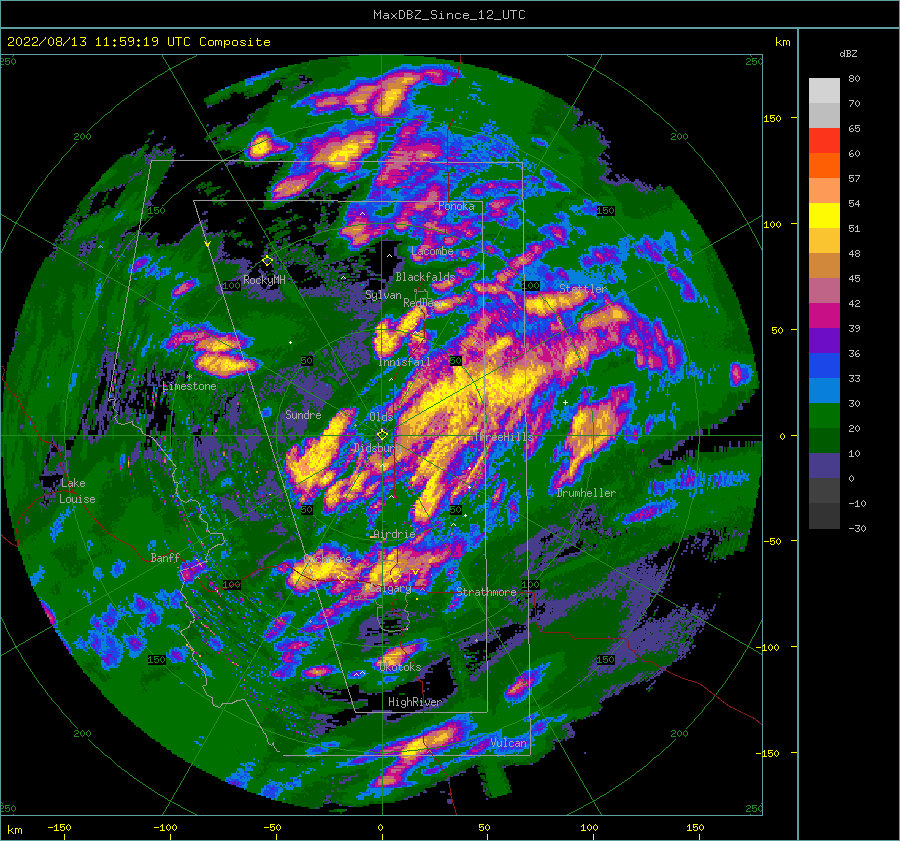Click the Lake Louise label

coord(77,491)
